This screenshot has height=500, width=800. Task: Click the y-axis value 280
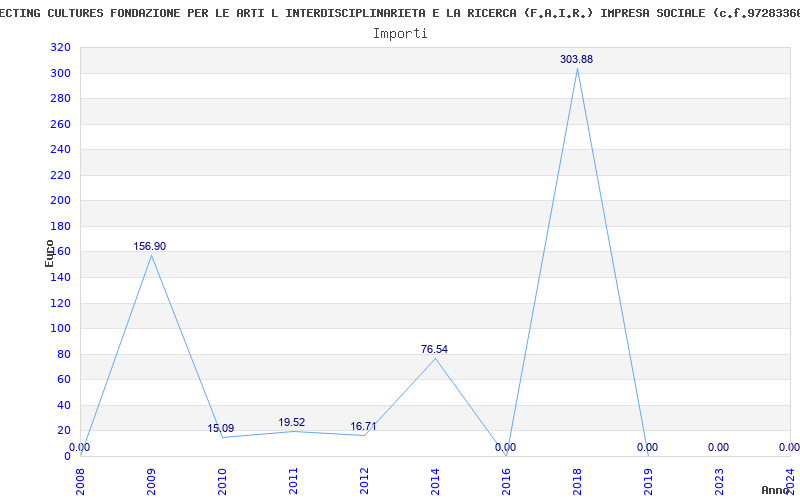point(60,99)
